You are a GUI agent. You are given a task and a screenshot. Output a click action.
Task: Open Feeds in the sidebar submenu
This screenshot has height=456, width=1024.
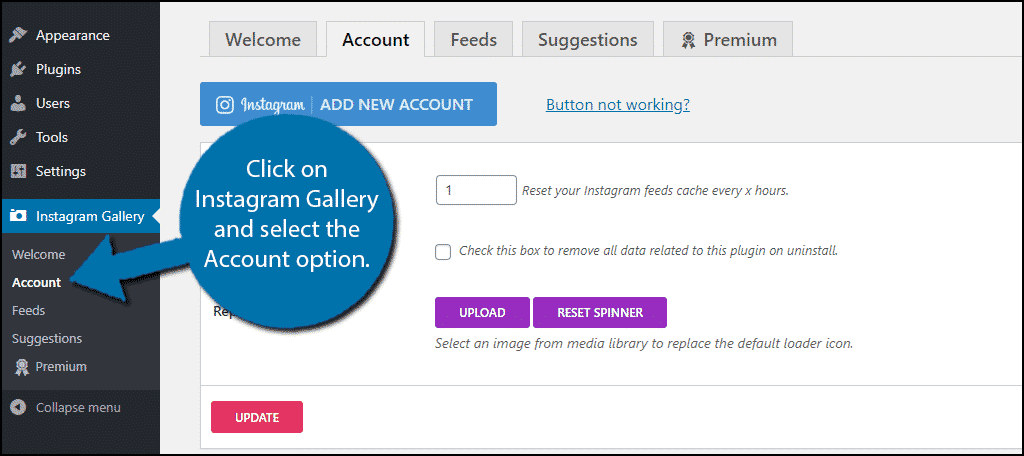pyautogui.click(x=28, y=310)
